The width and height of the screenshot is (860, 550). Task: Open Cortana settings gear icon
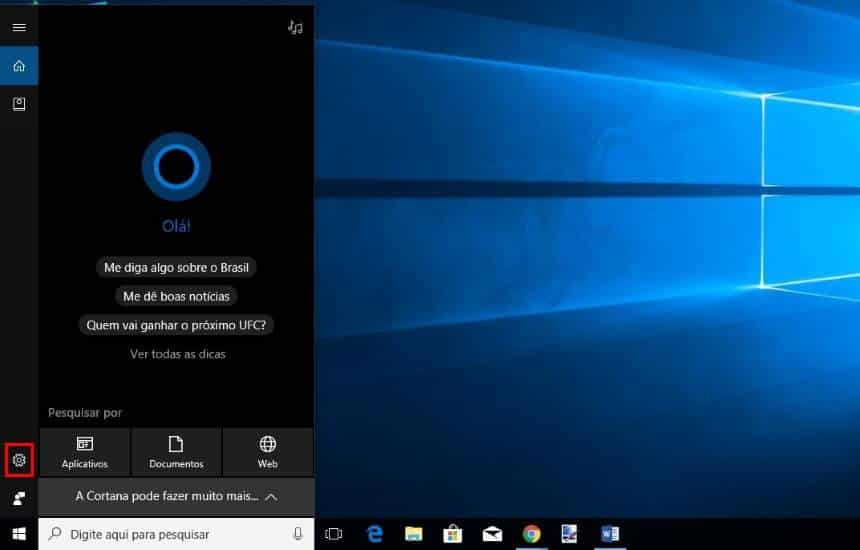(x=19, y=460)
